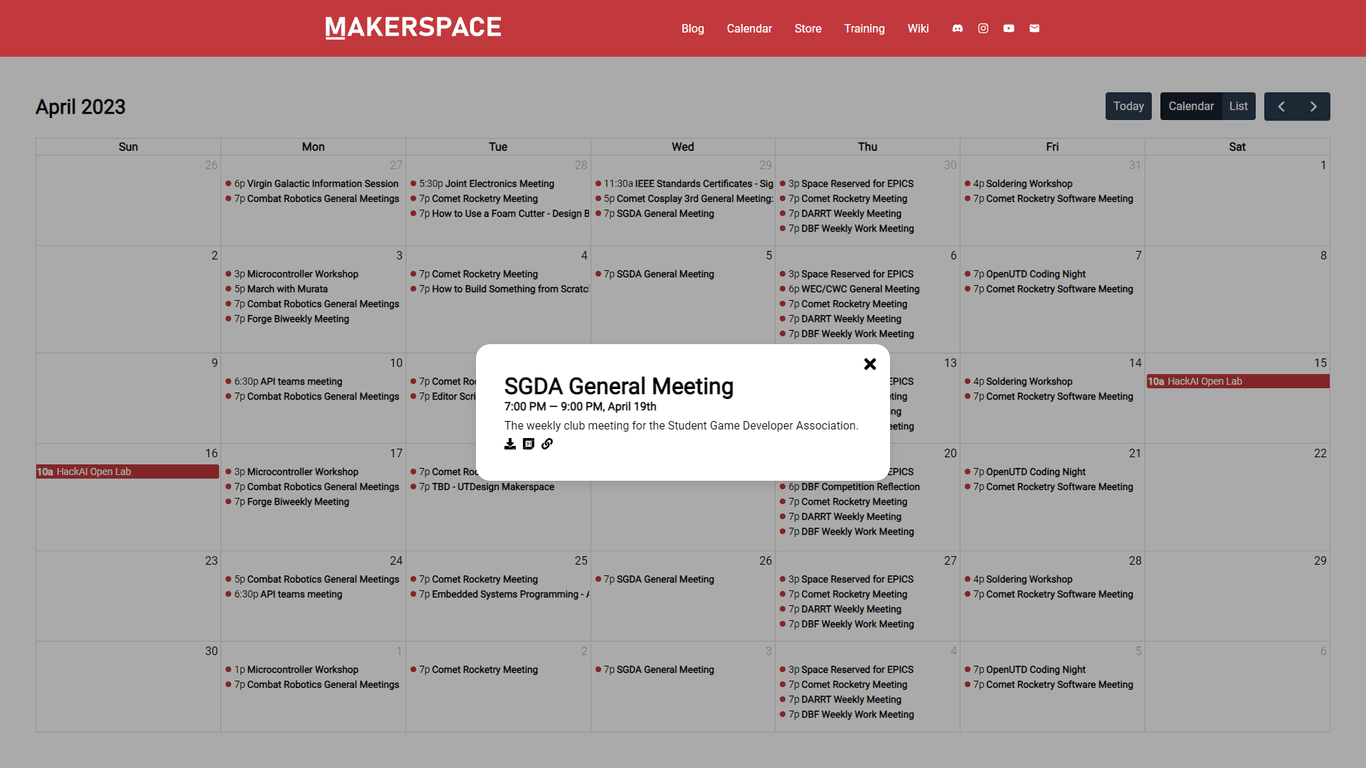
Task: Download the SGDA General Meeting event file
Action: [x=510, y=443]
